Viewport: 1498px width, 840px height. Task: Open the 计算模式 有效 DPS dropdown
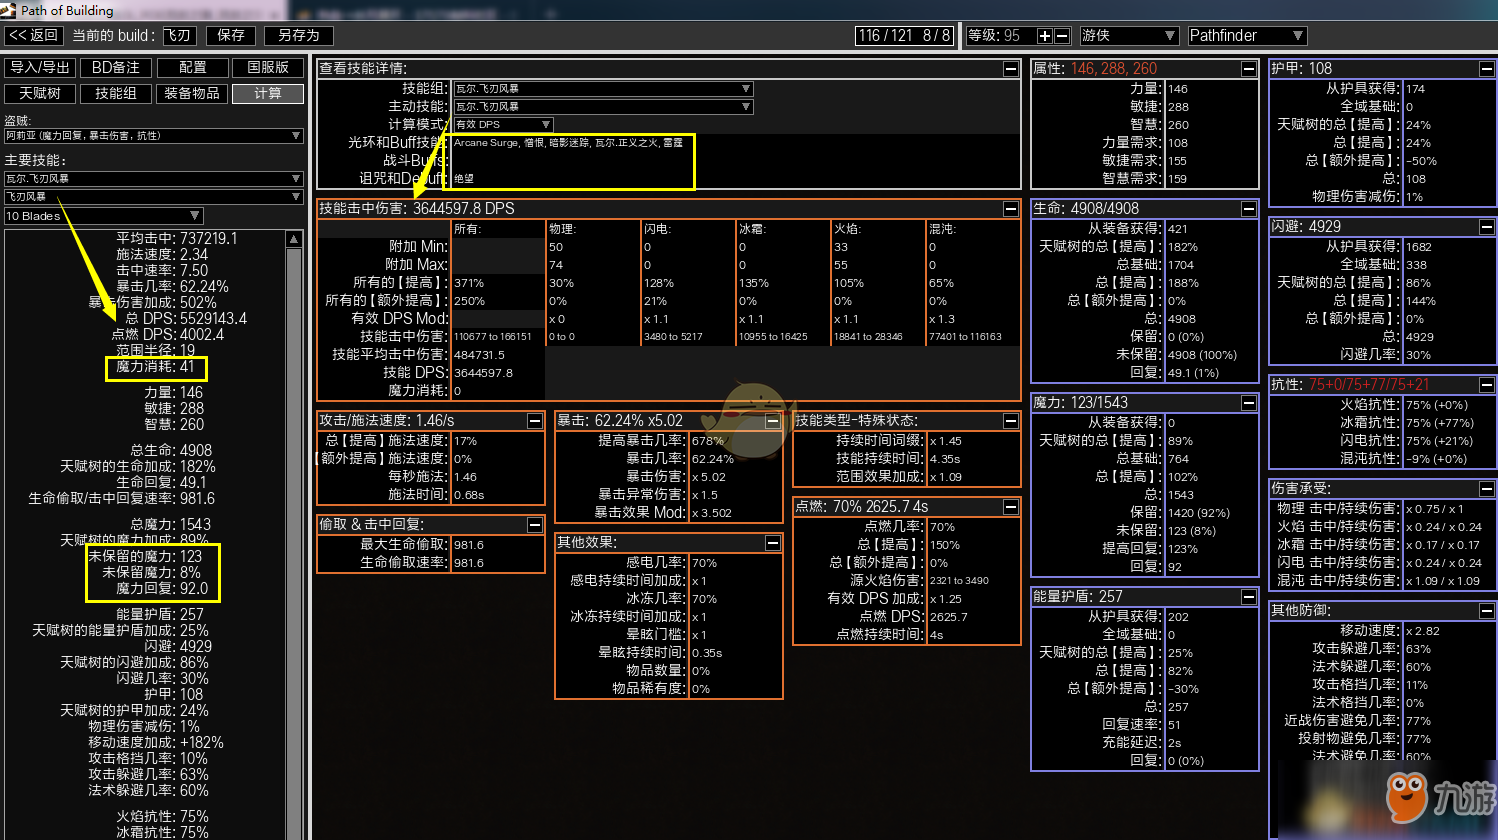(x=503, y=124)
